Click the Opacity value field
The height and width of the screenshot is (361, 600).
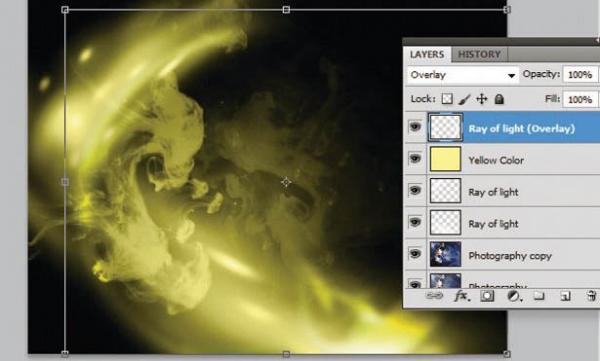[x=580, y=75]
